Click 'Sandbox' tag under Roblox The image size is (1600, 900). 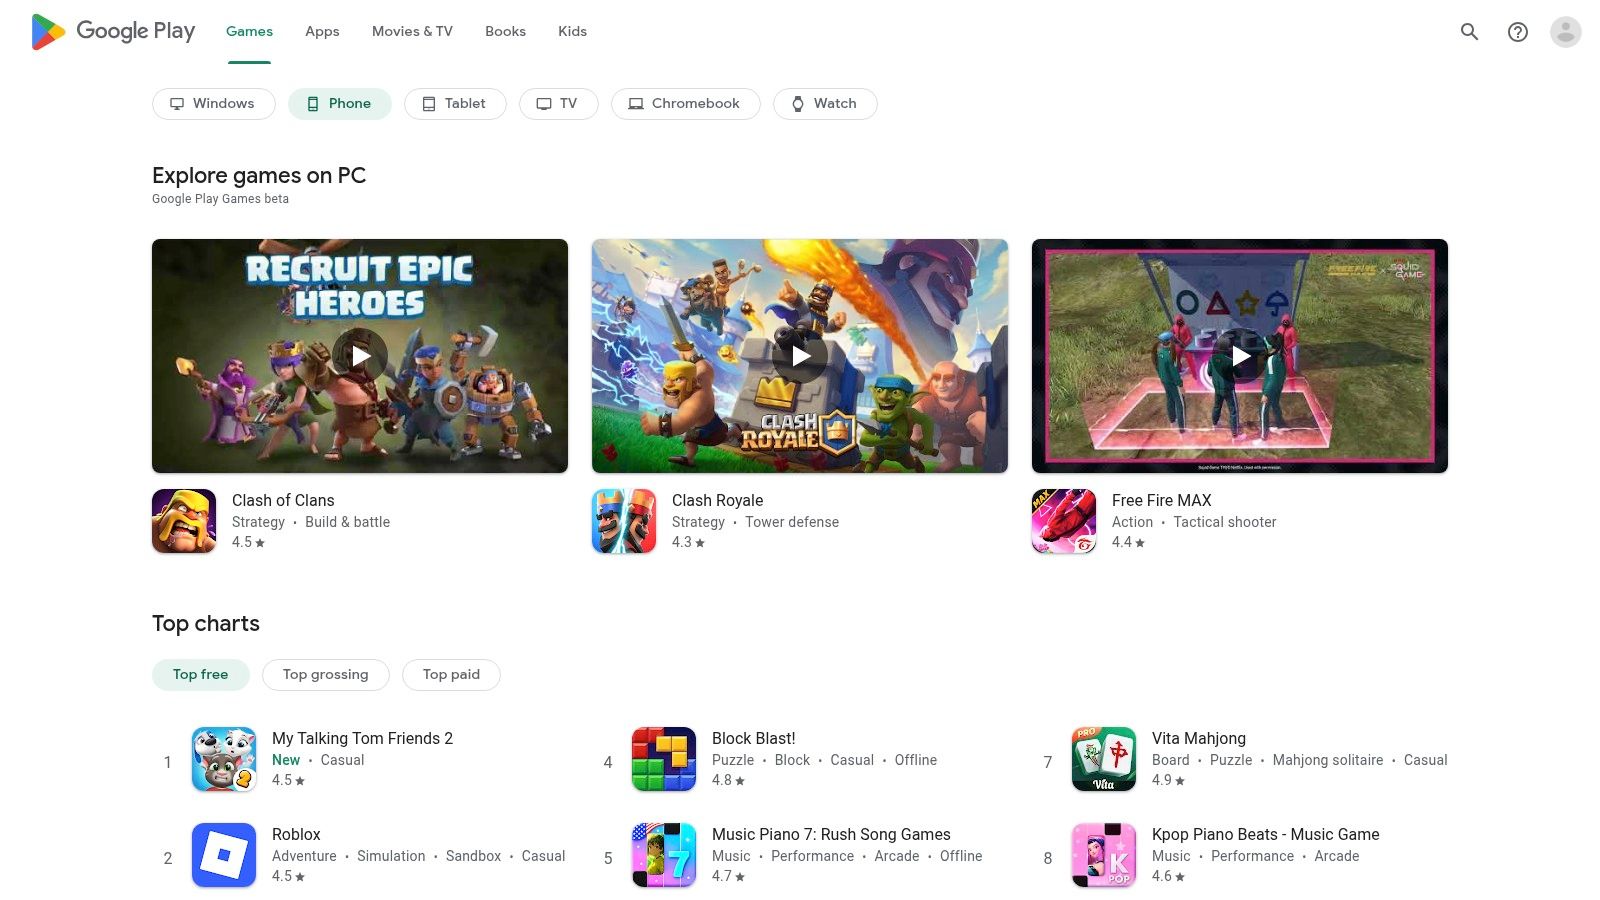[473, 856]
